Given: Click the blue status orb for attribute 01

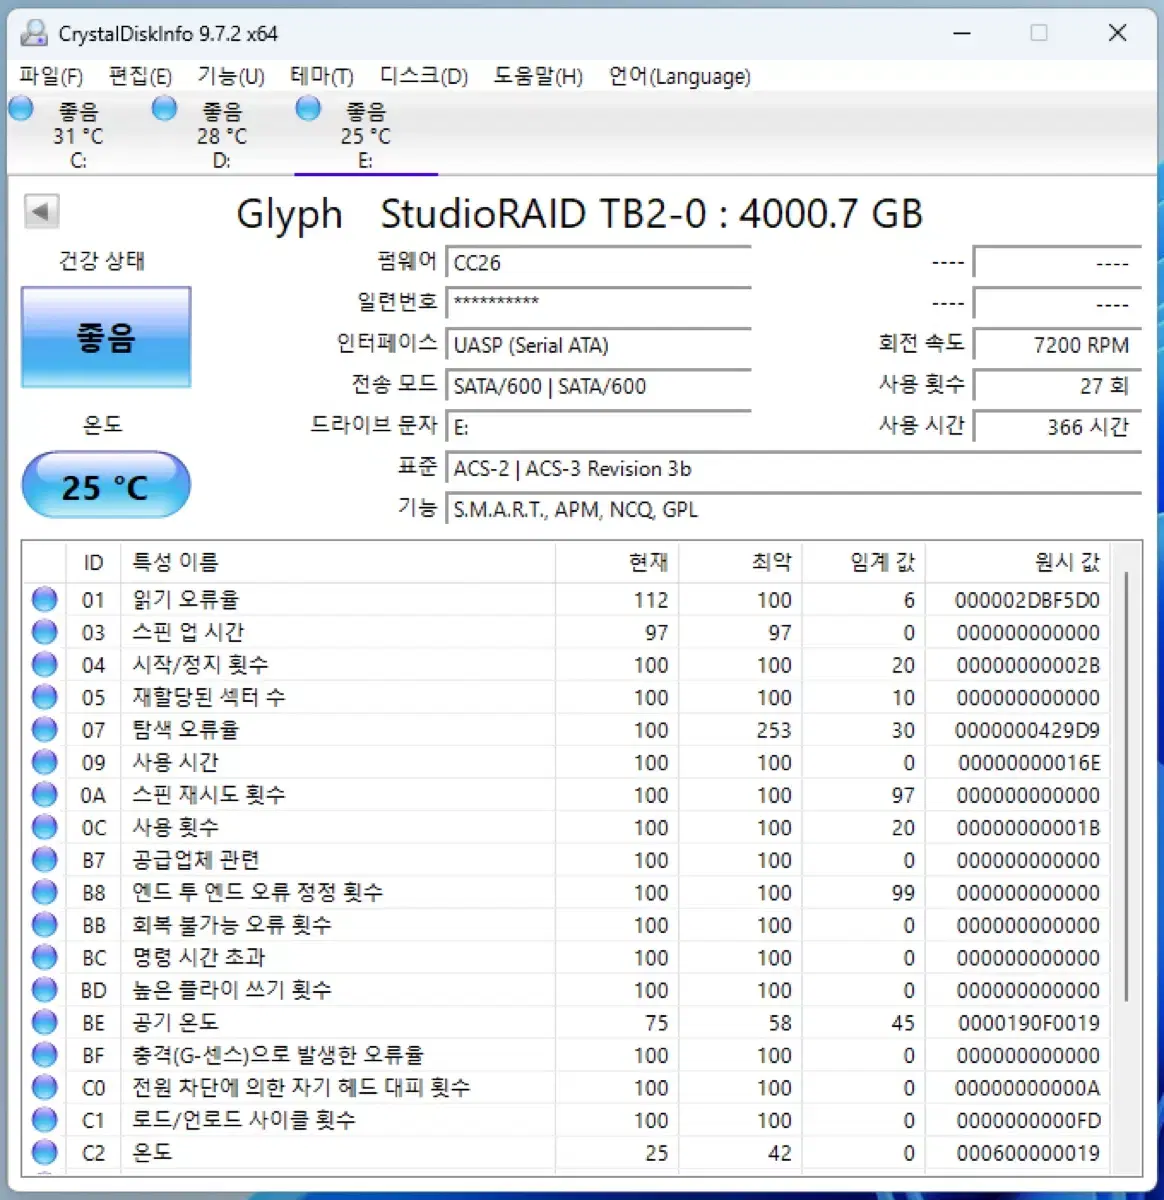Looking at the screenshot, I should [x=44, y=600].
